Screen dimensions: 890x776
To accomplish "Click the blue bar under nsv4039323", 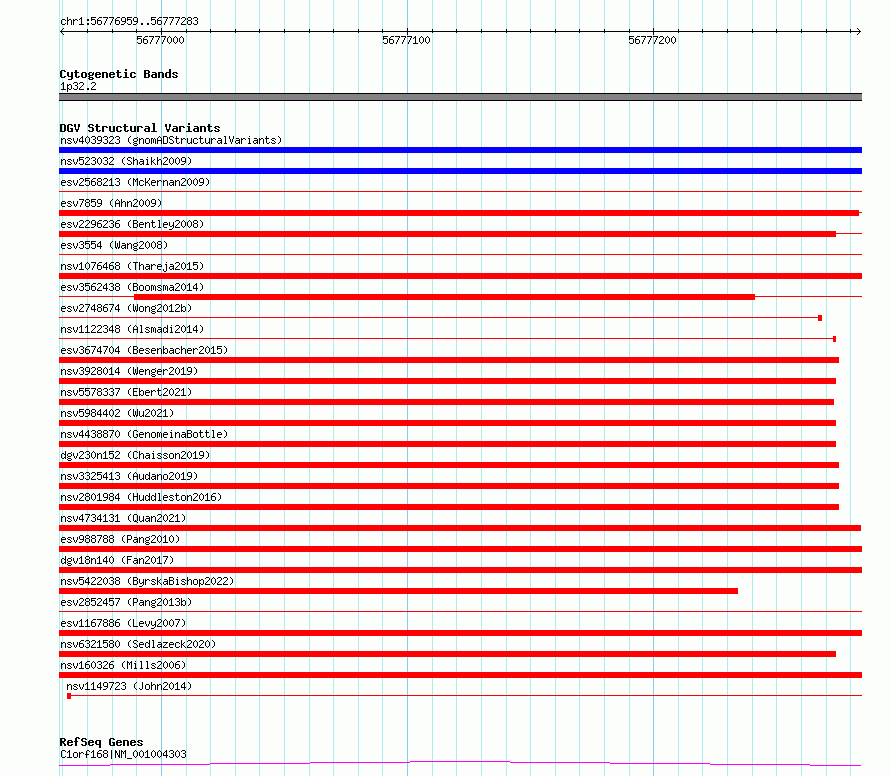I will (x=460, y=150).
